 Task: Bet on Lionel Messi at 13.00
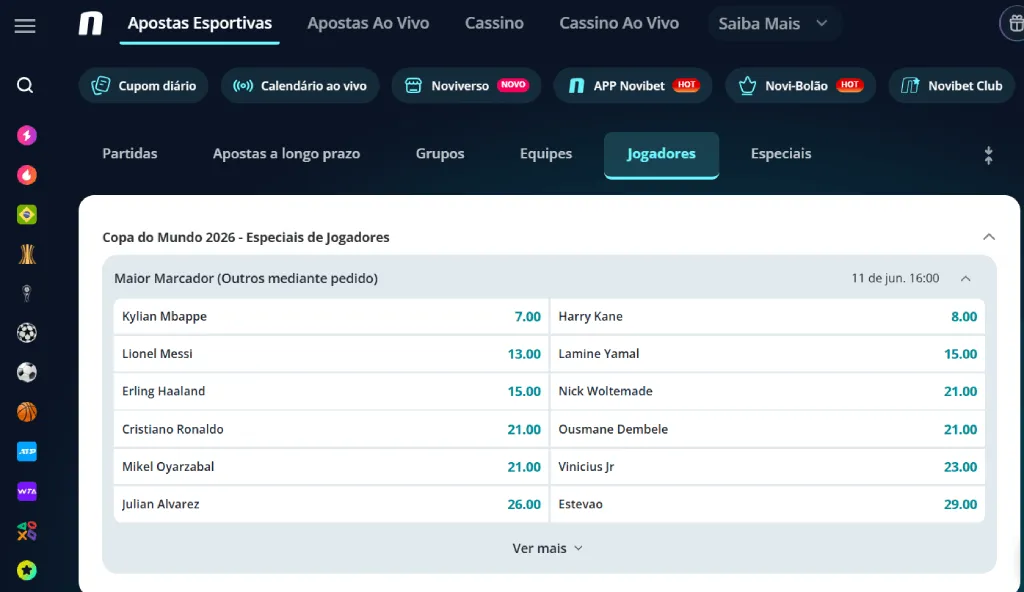click(x=331, y=354)
